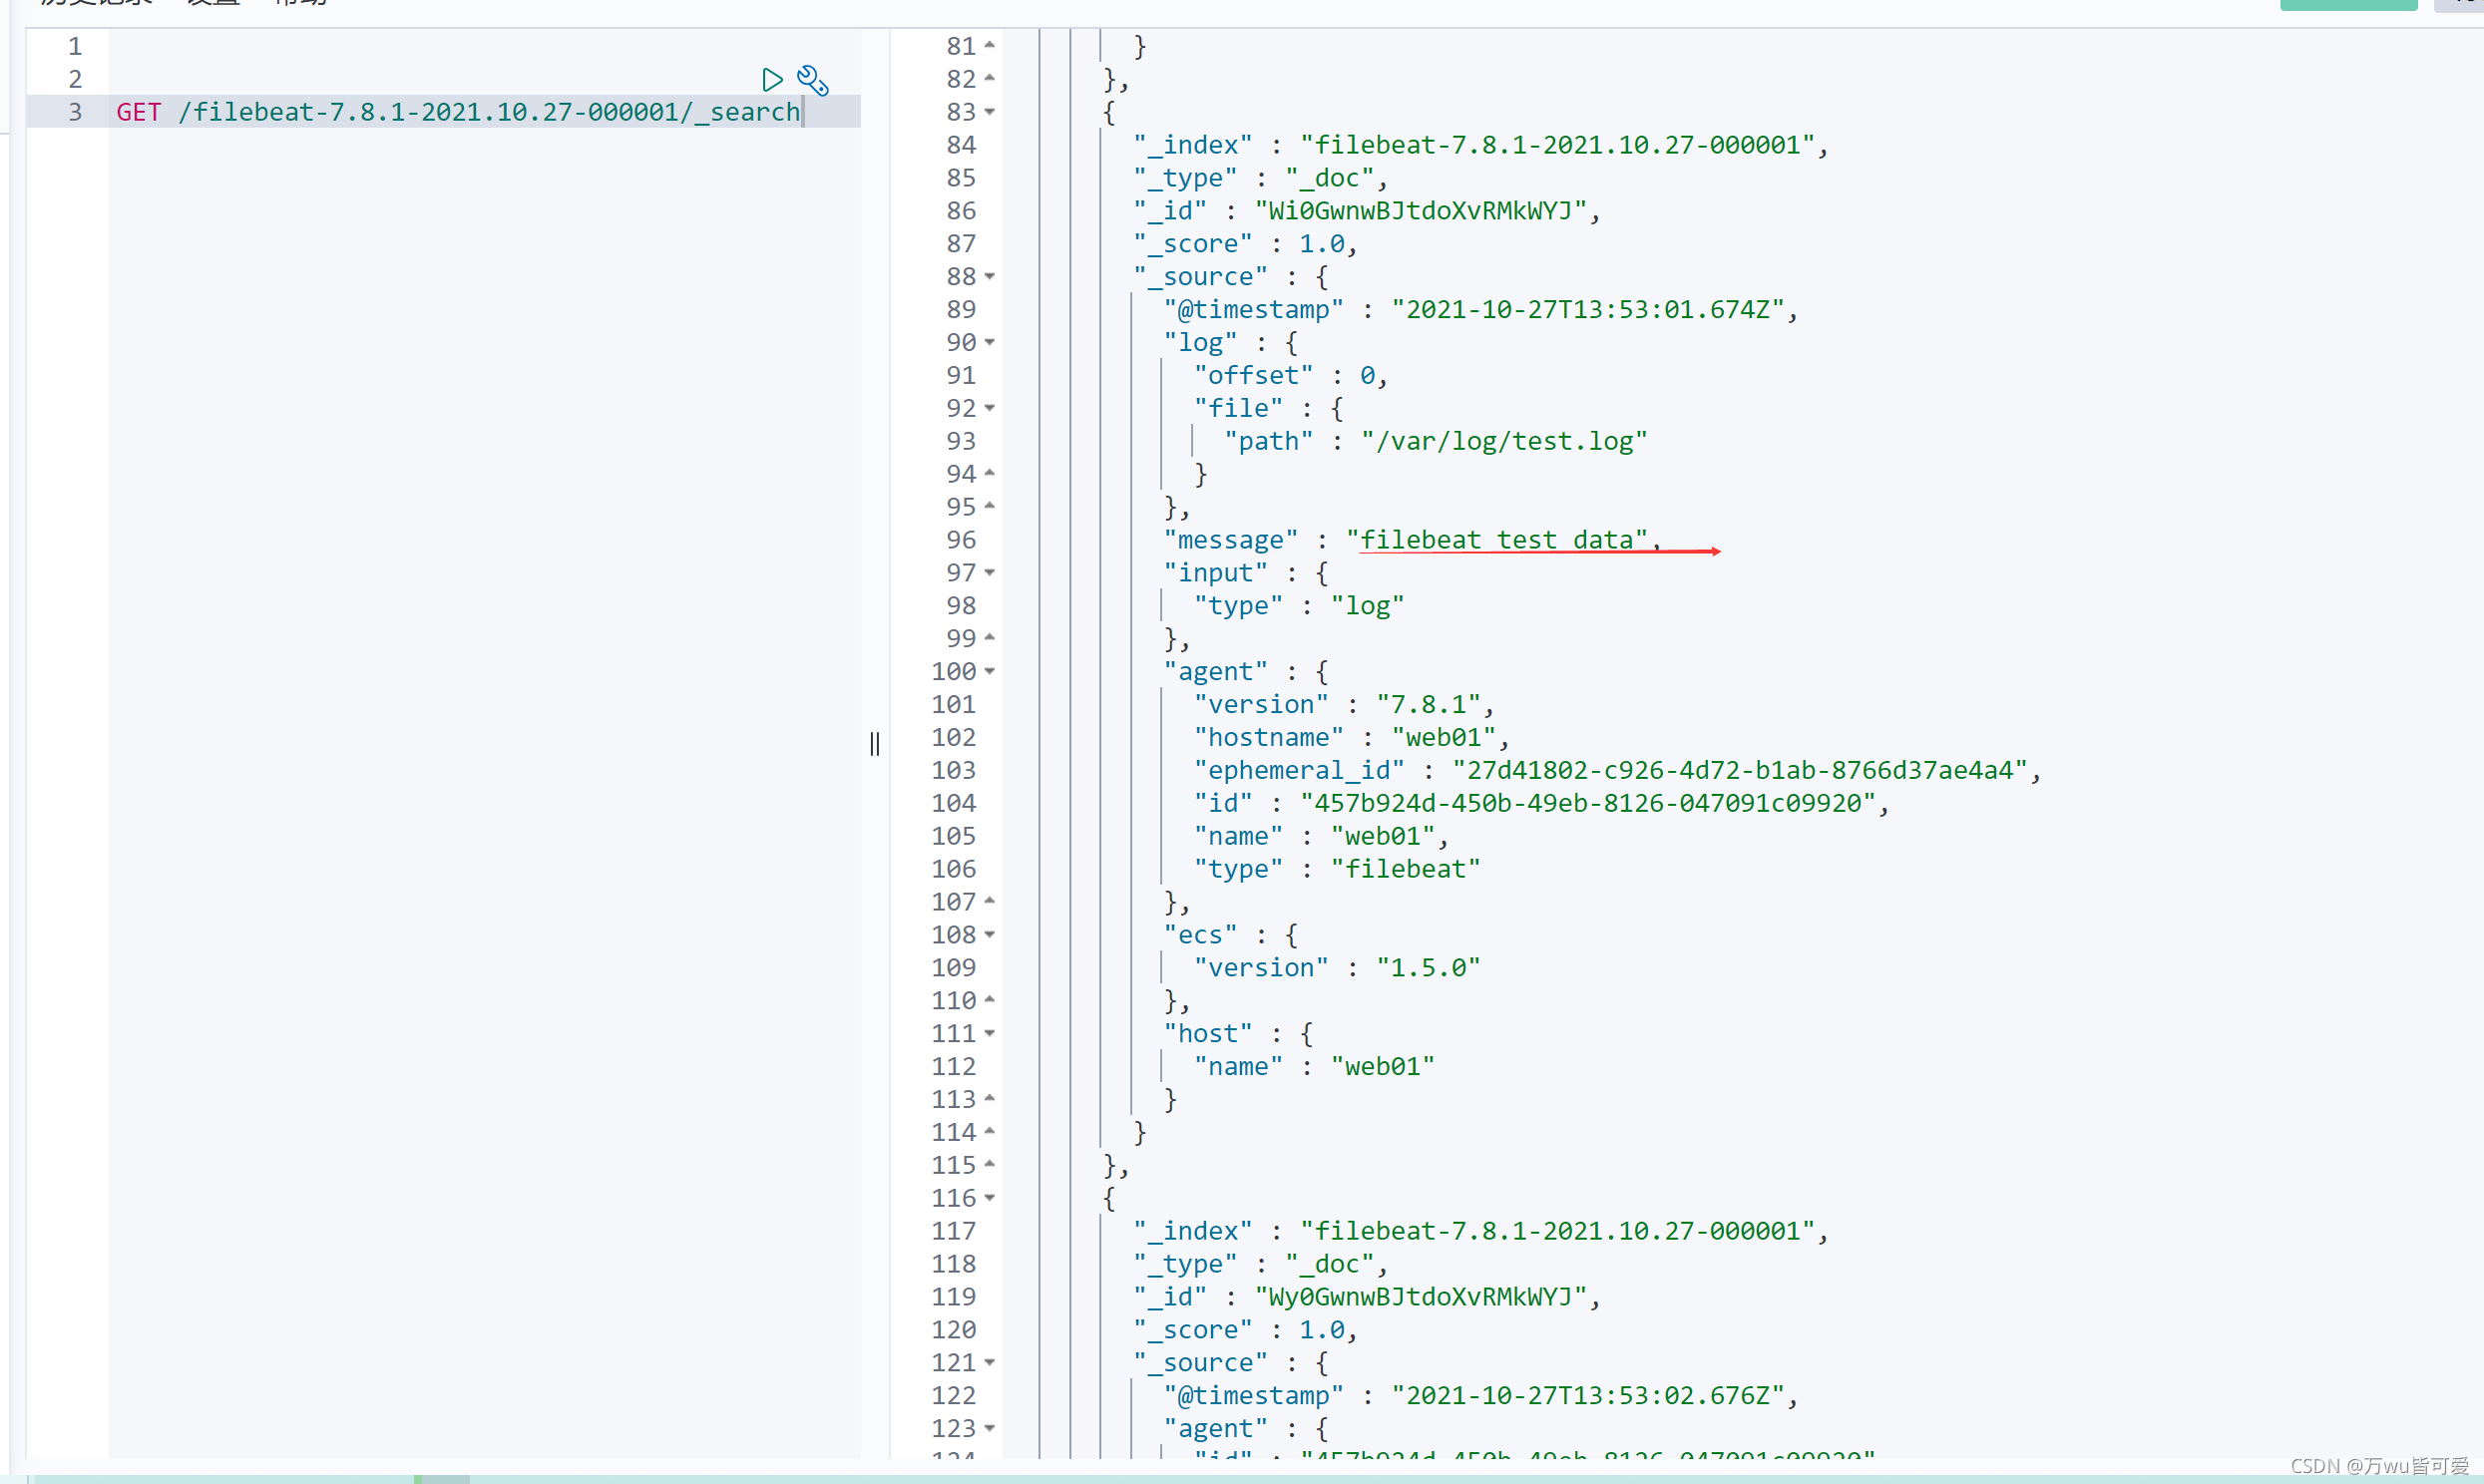Collapse the _source block at line 88
2484x1484 pixels.
990,276
